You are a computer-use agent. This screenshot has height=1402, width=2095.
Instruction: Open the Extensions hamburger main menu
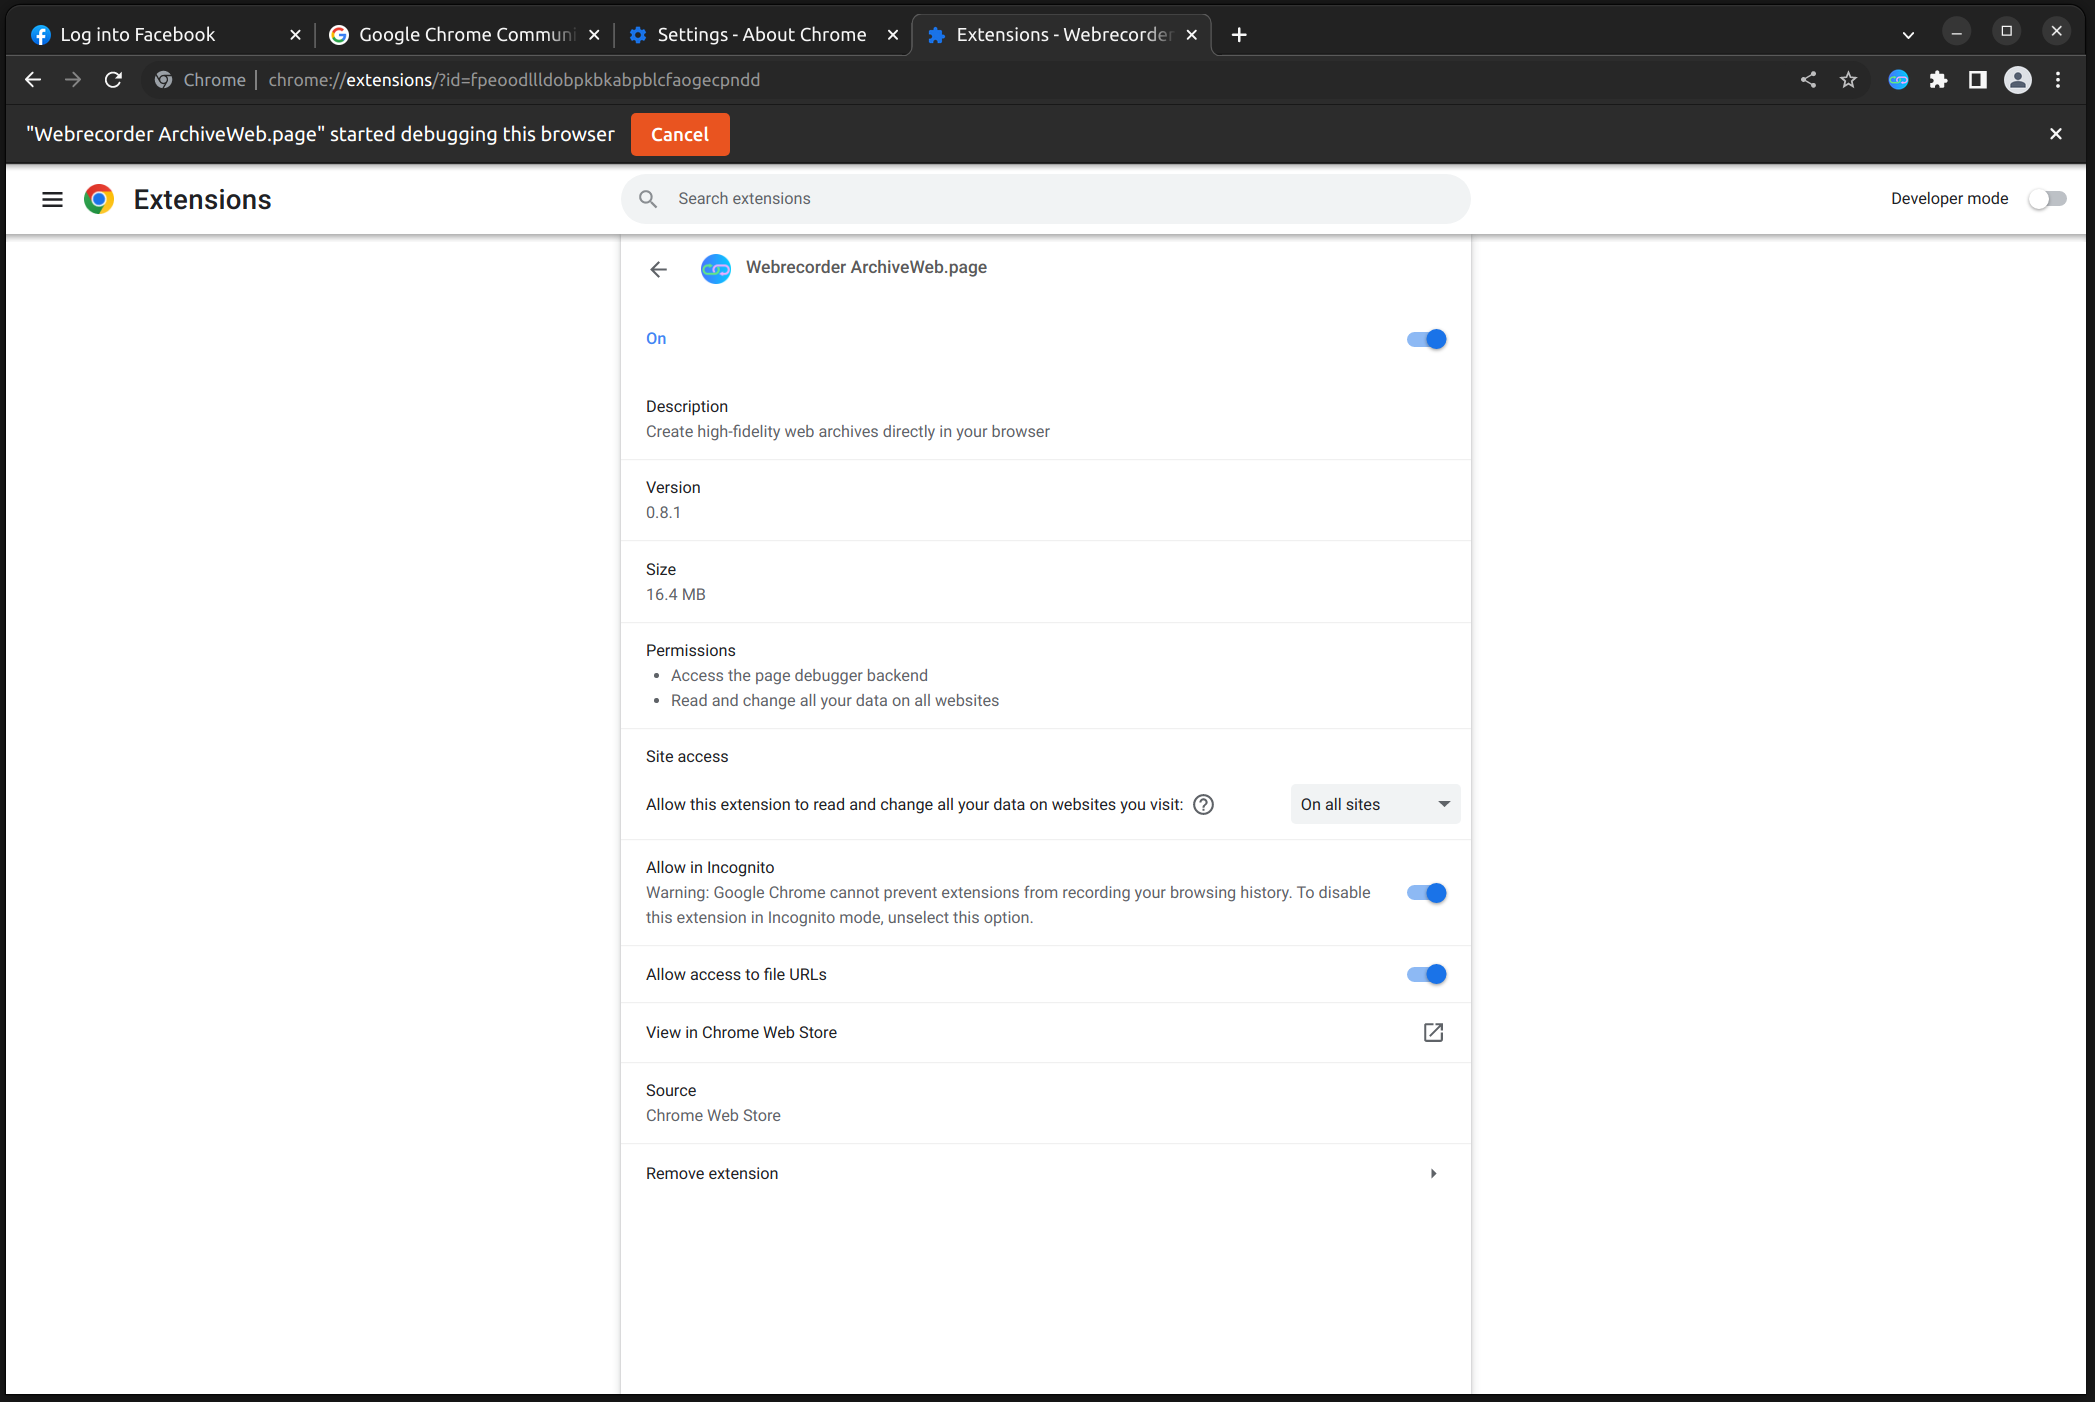pos(52,199)
